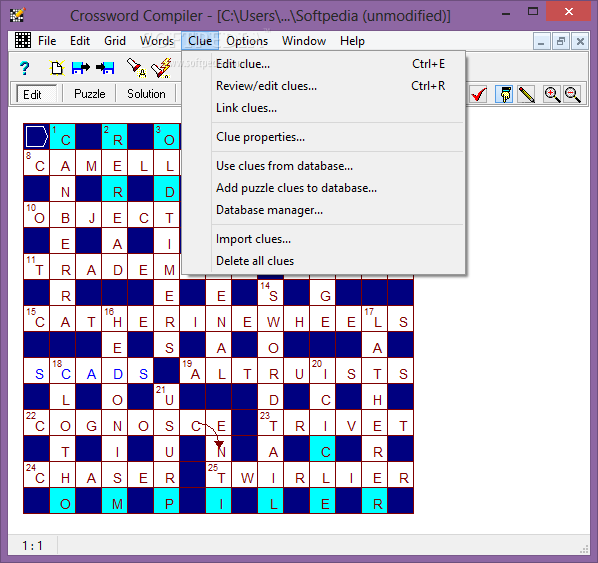
Task: Switch to Puzzle view mode
Action: (90, 94)
